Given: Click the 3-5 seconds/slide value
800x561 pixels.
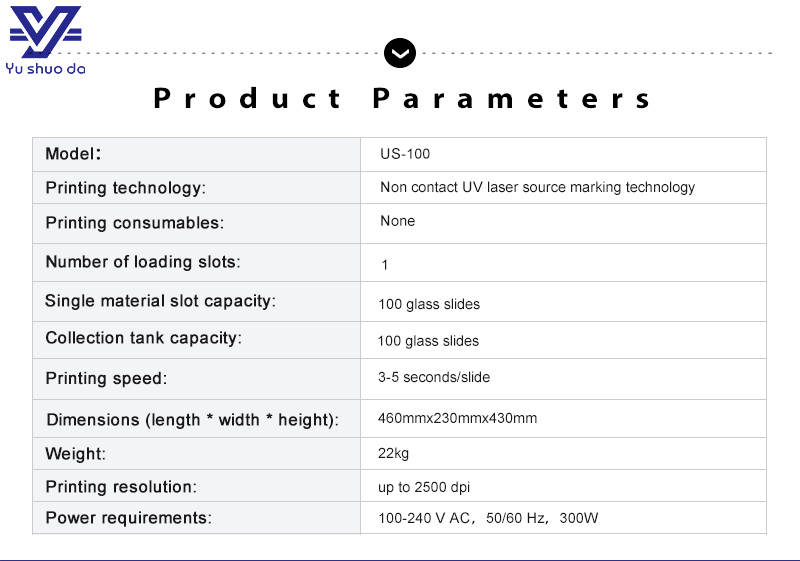Looking at the screenshot, I should (434, 377).
